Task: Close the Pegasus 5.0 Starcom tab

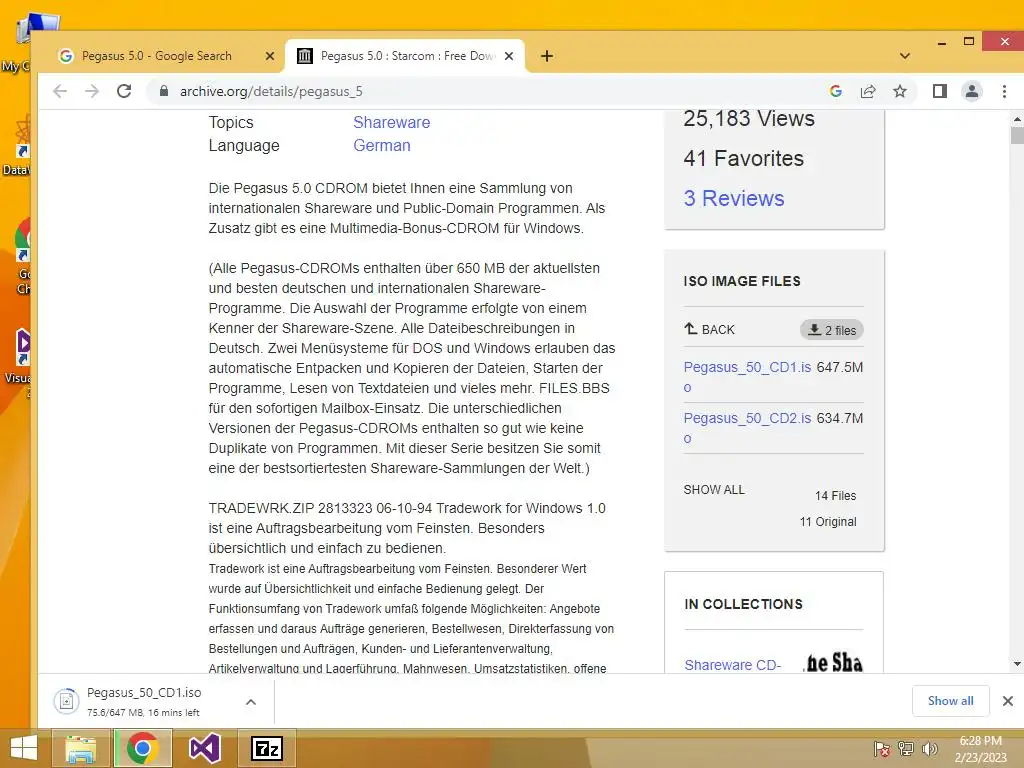Action: pyautogui.click(x=509, y=56)
